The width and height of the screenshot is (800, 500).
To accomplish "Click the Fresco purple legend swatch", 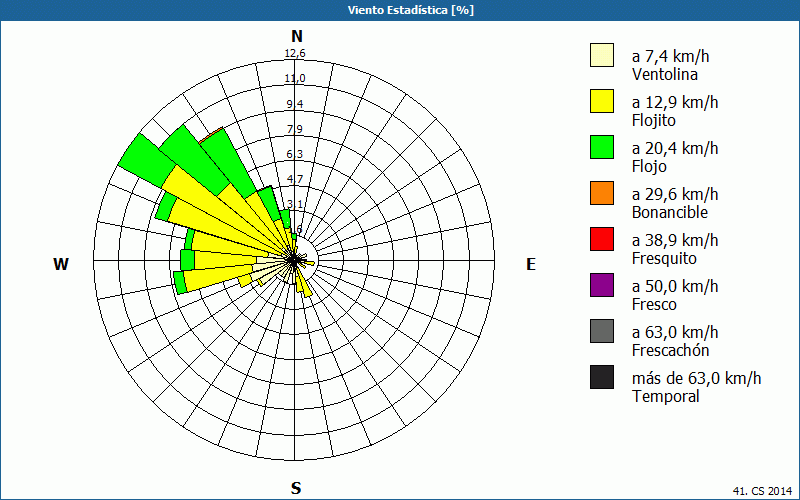I will (x=602, y=285).
